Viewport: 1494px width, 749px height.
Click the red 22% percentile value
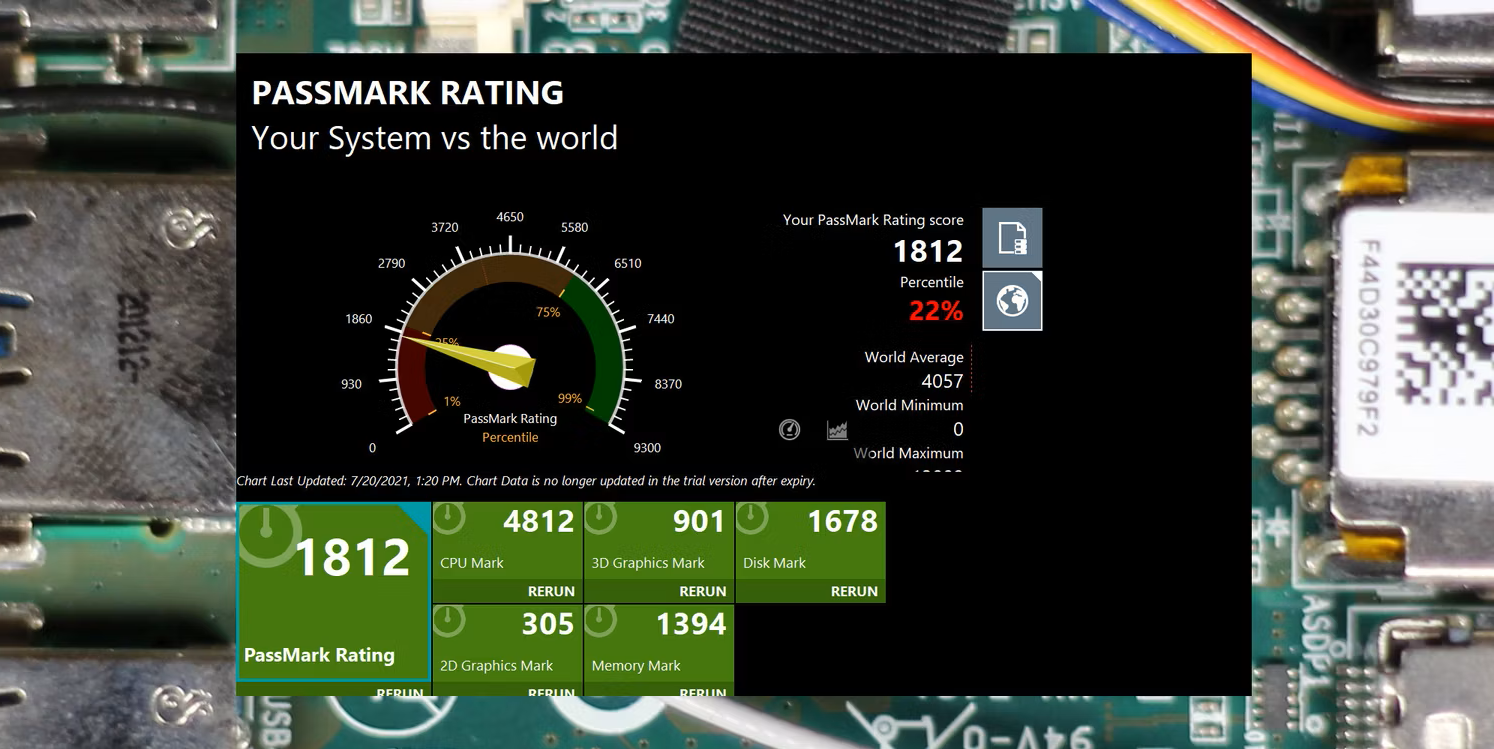coord(935,311)
